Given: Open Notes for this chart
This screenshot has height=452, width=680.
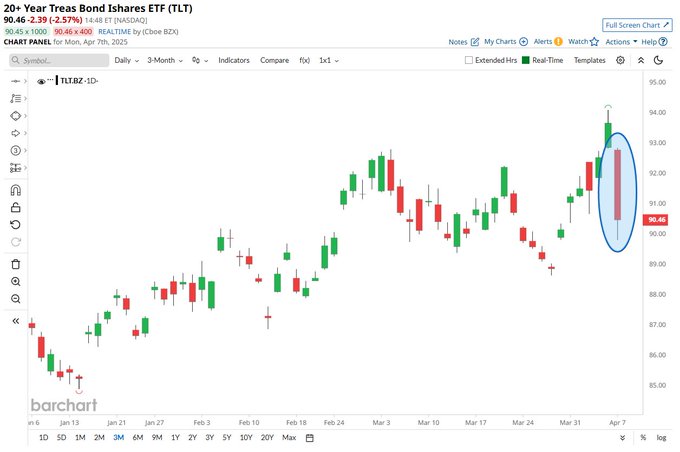Looking at the screenshot, I should (463, 42).
